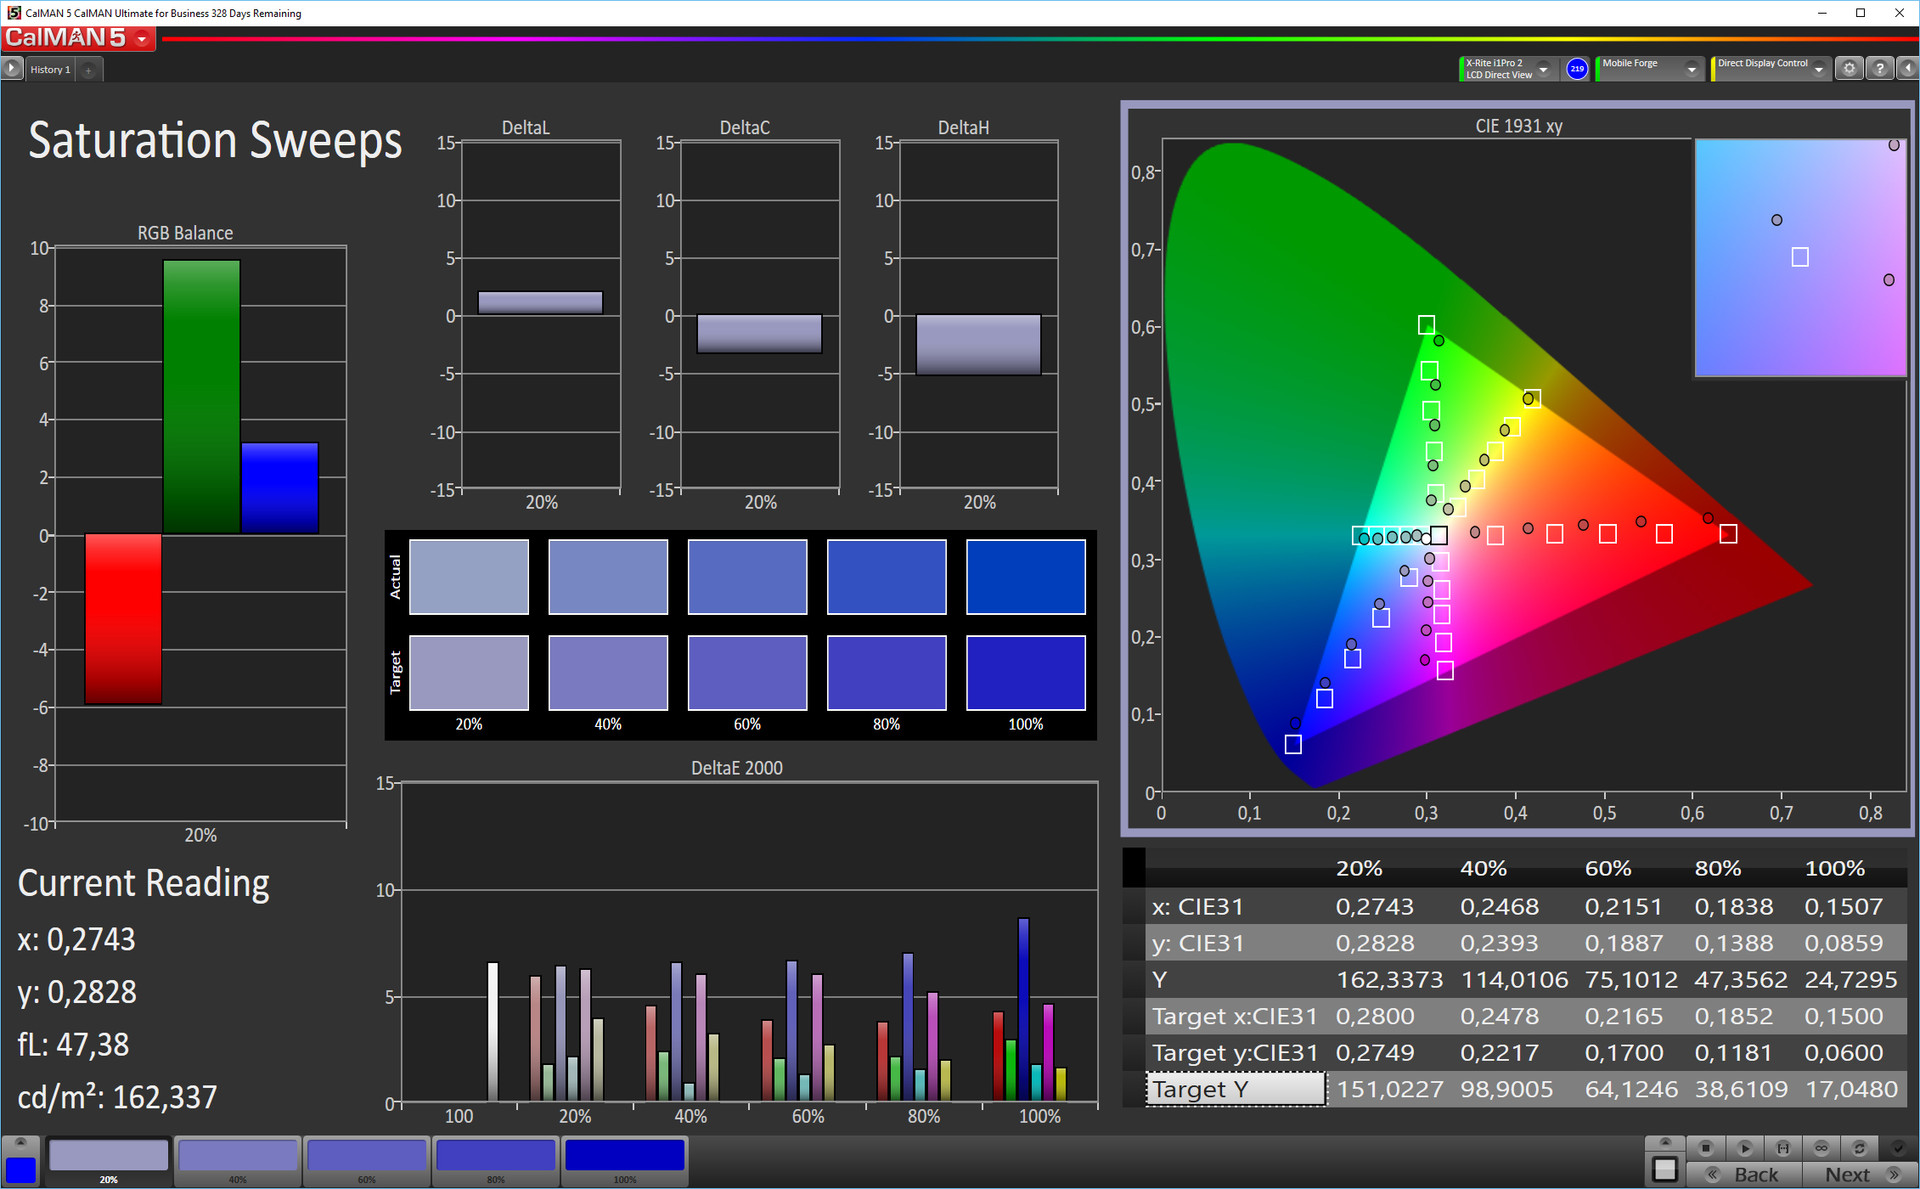Toggle the blue color square bottom-left
Viewport: 1920px width, 1189px height.
[20, 1169]
